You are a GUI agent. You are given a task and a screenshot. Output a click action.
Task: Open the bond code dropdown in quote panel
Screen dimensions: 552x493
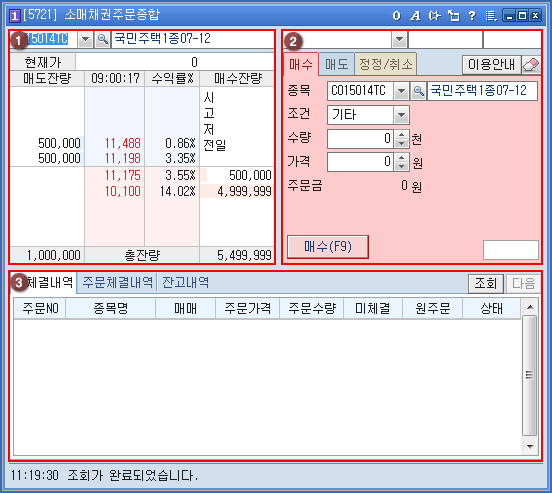click(x=85, y=39)
